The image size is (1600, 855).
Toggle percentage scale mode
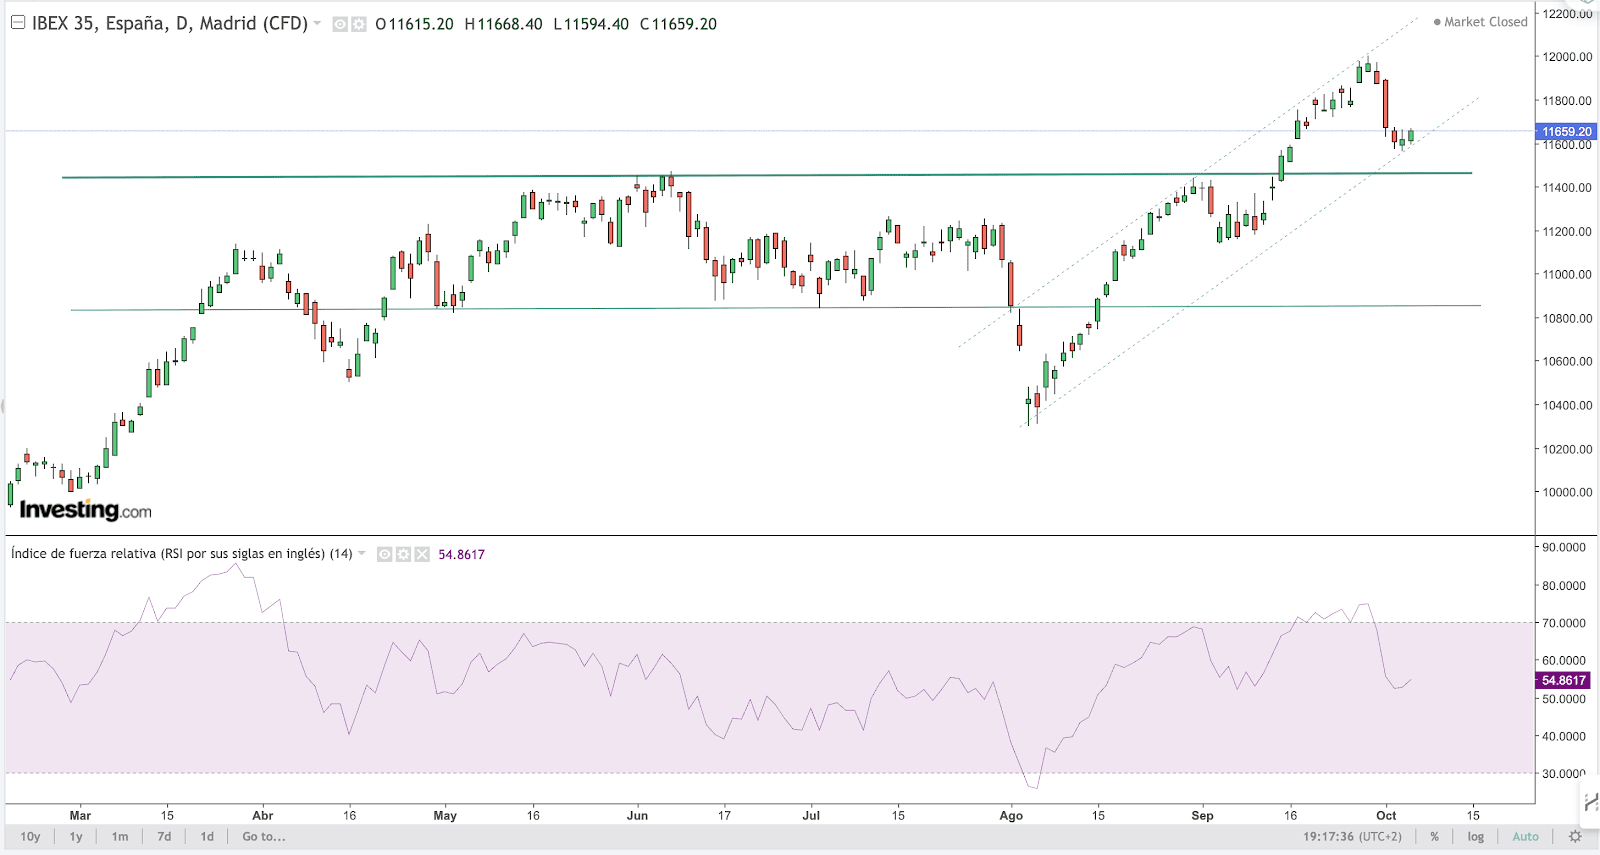pos(1434,837)
